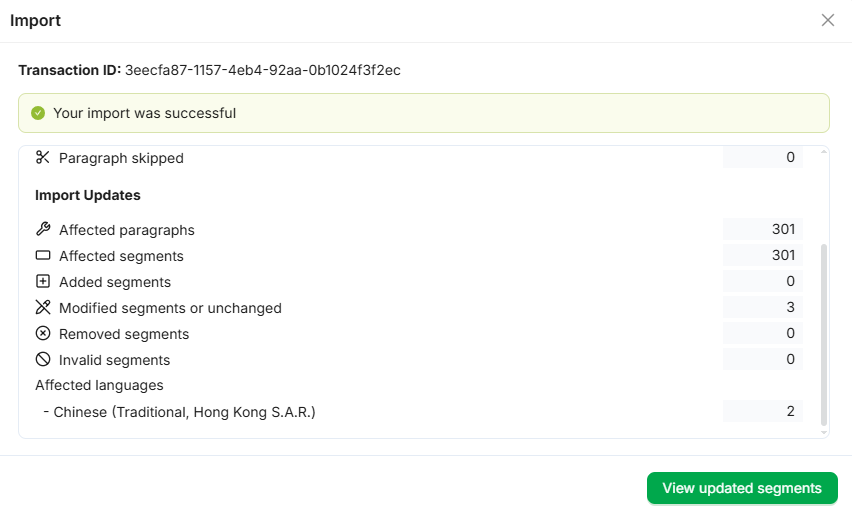Click the crossed pencil Modified segments icon
Viewport: 852px width, 517px height.
tap(42, 308)
